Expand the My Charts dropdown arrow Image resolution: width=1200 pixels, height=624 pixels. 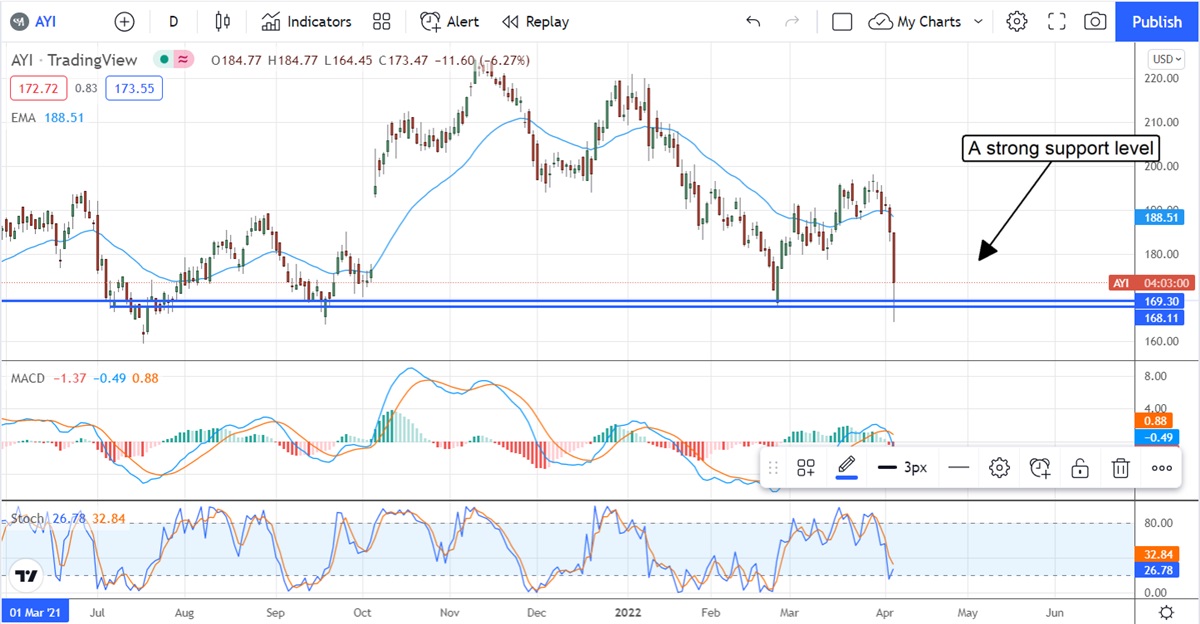point(978,21)
